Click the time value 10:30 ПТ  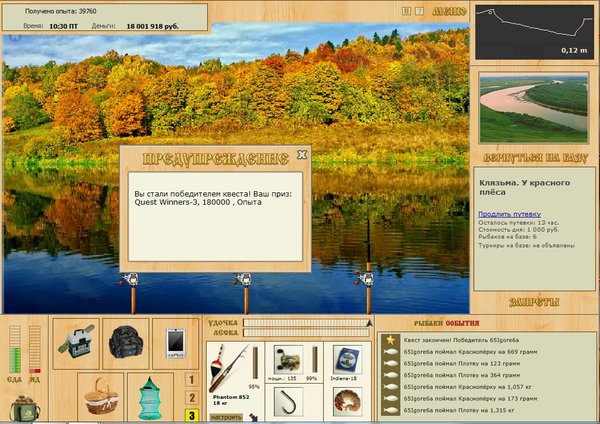(x=64, y=26)
